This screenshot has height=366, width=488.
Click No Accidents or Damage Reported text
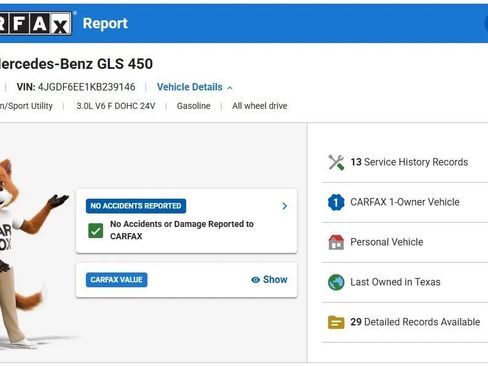coord(182,230)
